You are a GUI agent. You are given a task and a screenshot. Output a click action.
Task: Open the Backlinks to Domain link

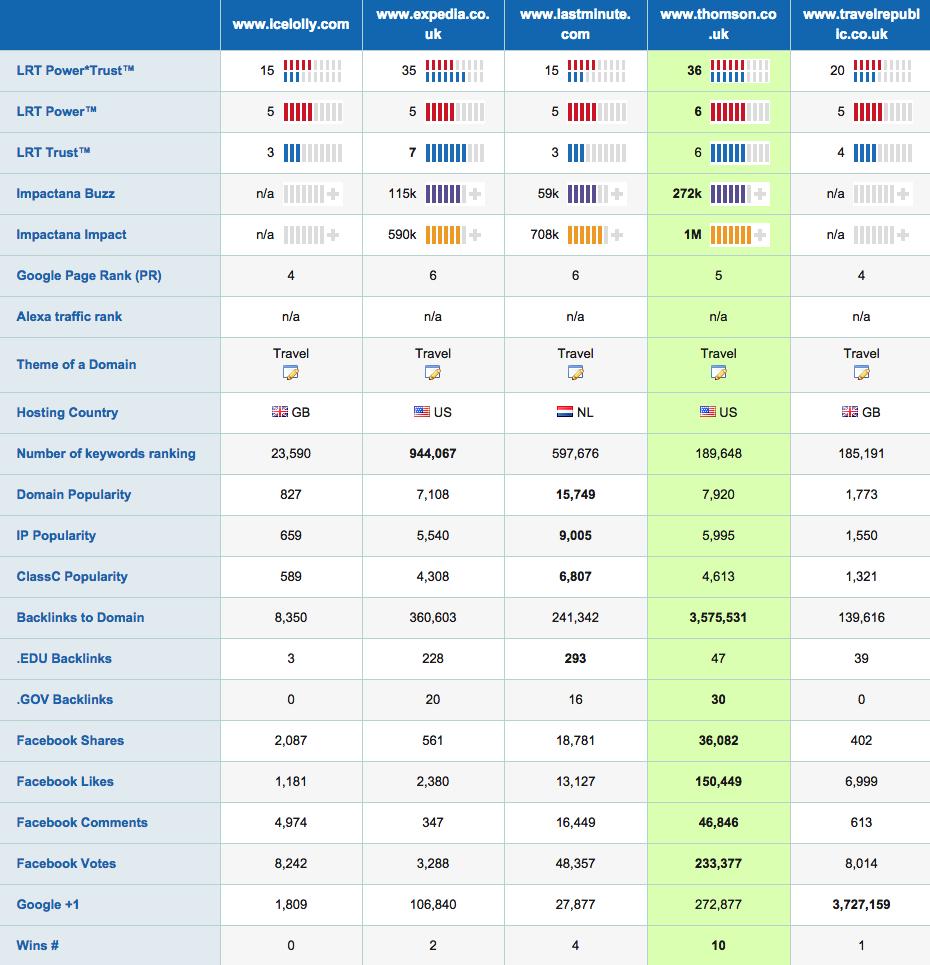80,617
